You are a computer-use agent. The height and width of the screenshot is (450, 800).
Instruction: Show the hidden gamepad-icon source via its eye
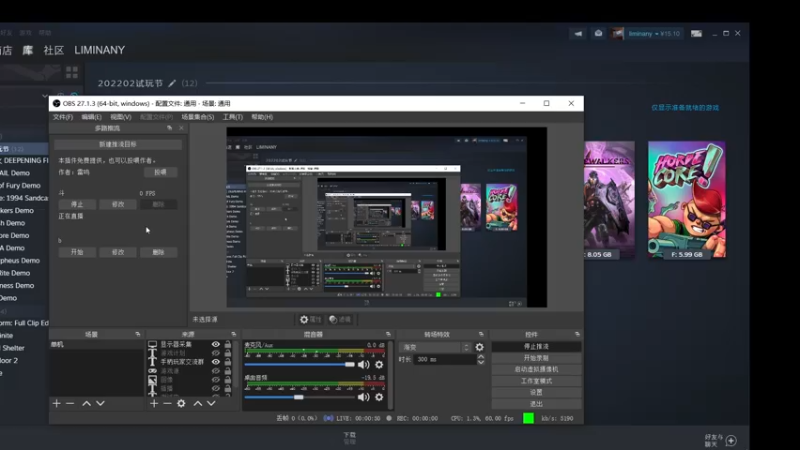tap(216, 371)
